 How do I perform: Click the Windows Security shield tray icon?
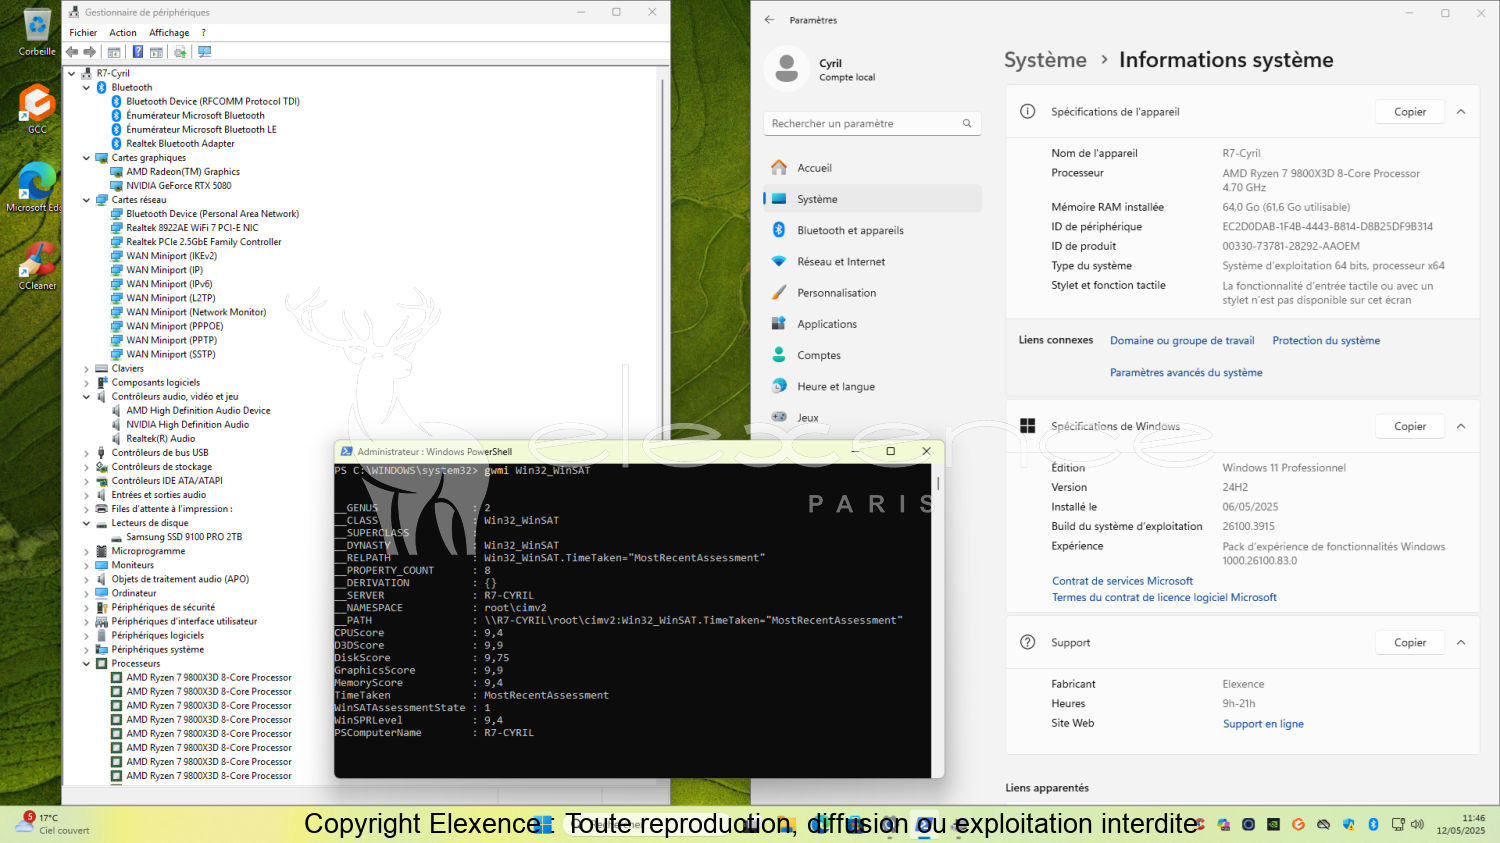1348,825
